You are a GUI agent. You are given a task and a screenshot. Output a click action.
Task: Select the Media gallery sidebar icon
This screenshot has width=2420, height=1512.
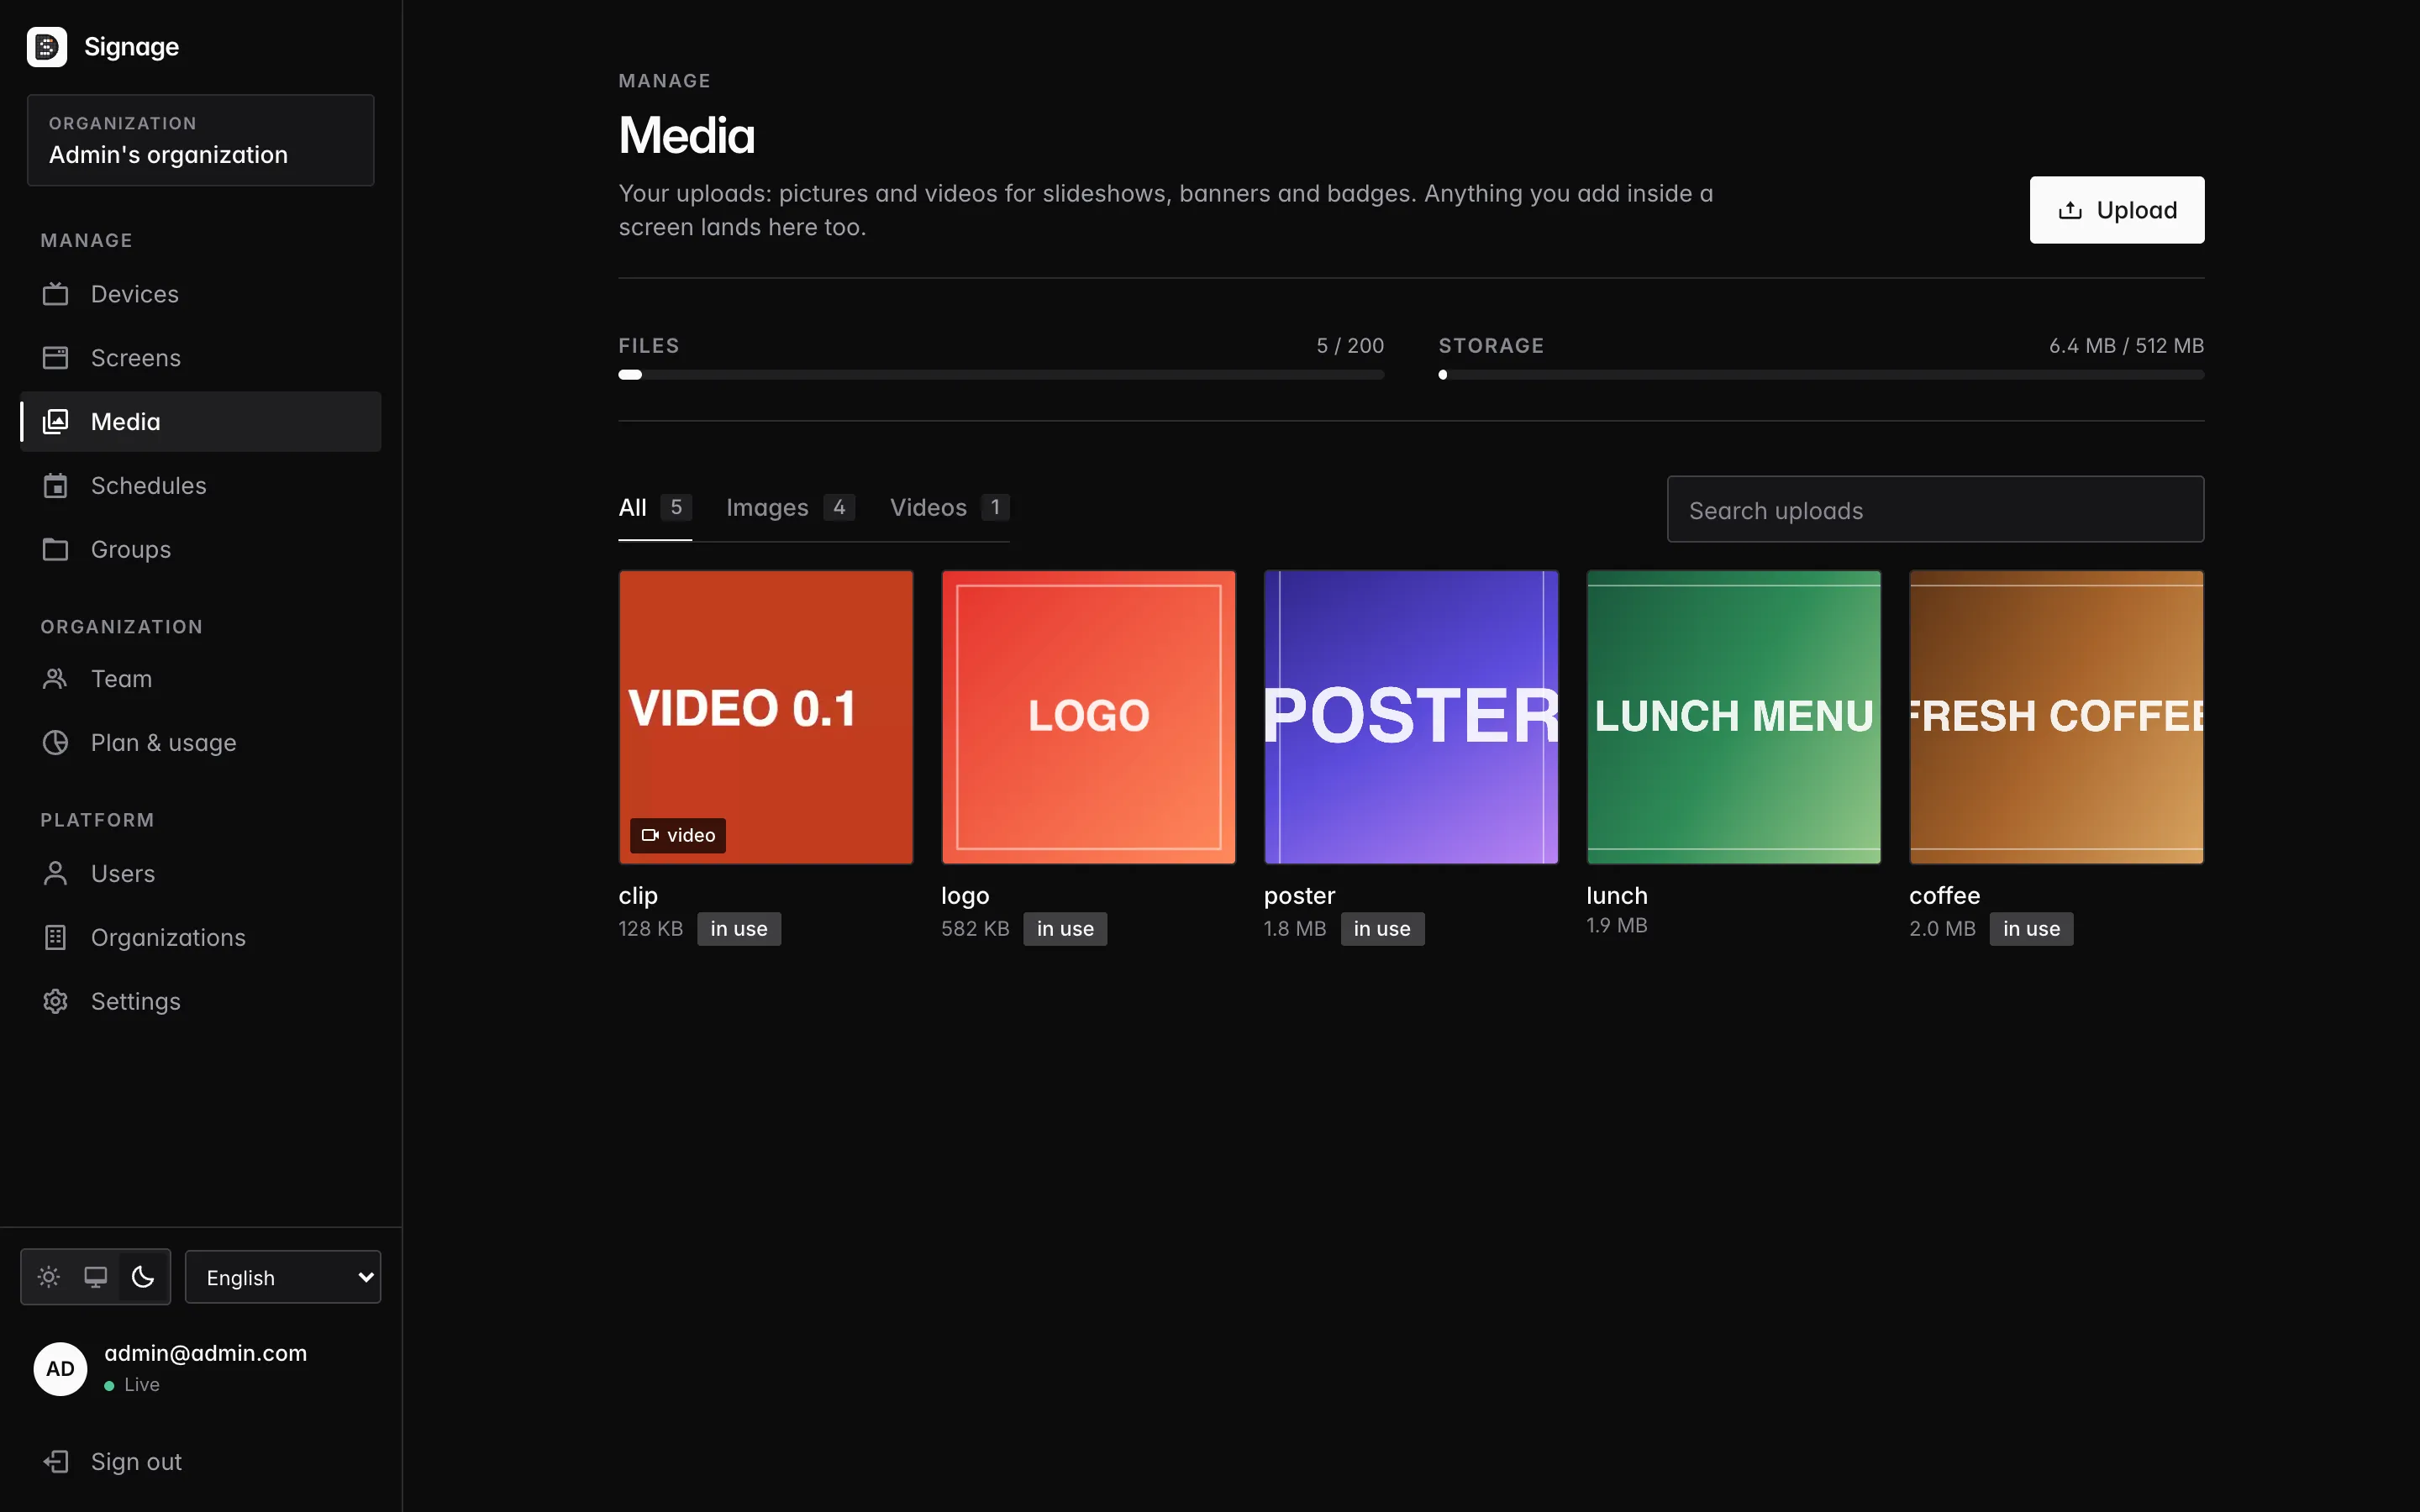pyautogui.click(x=56, y=422)
